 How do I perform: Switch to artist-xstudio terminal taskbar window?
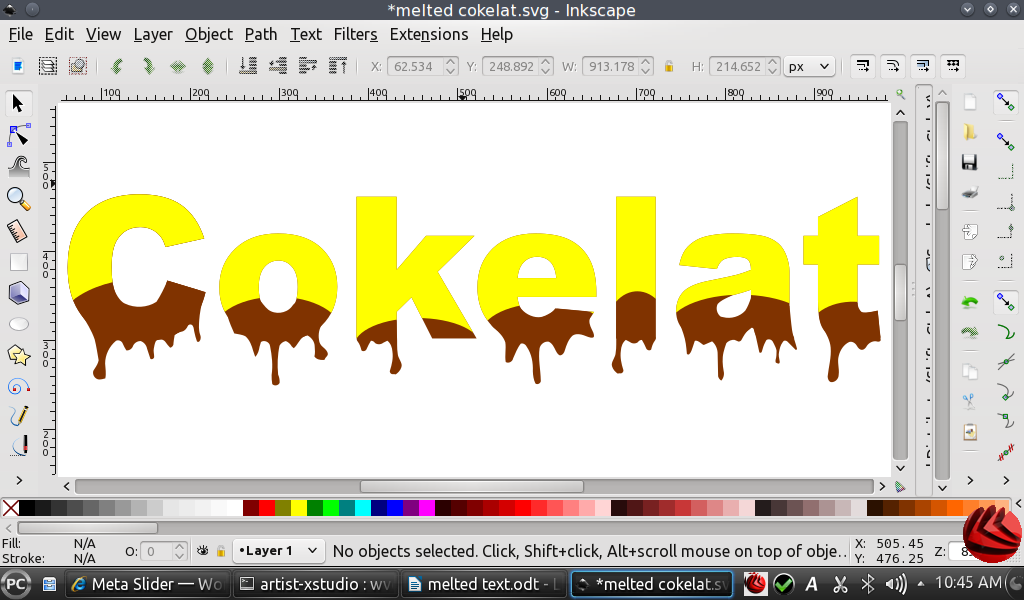pos(315,584)
